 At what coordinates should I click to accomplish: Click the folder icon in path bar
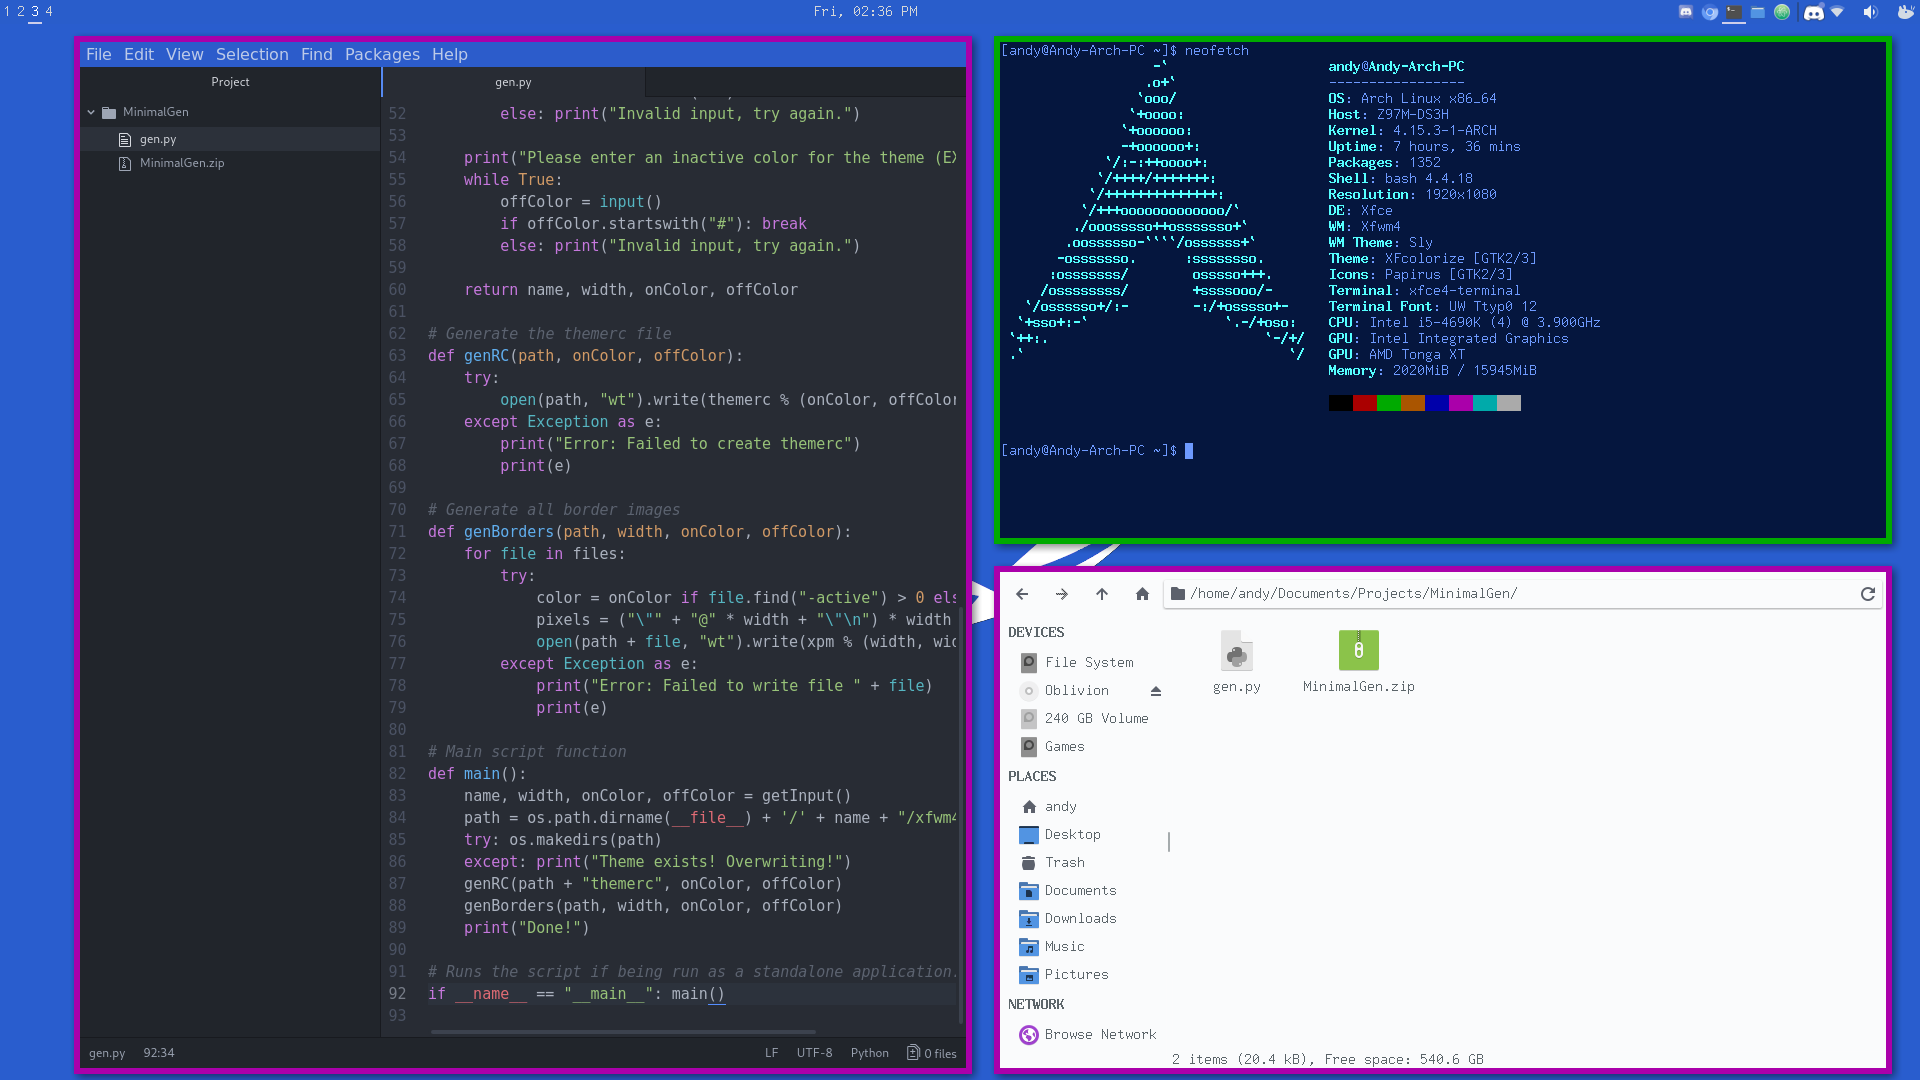(x=1178, y=593)
